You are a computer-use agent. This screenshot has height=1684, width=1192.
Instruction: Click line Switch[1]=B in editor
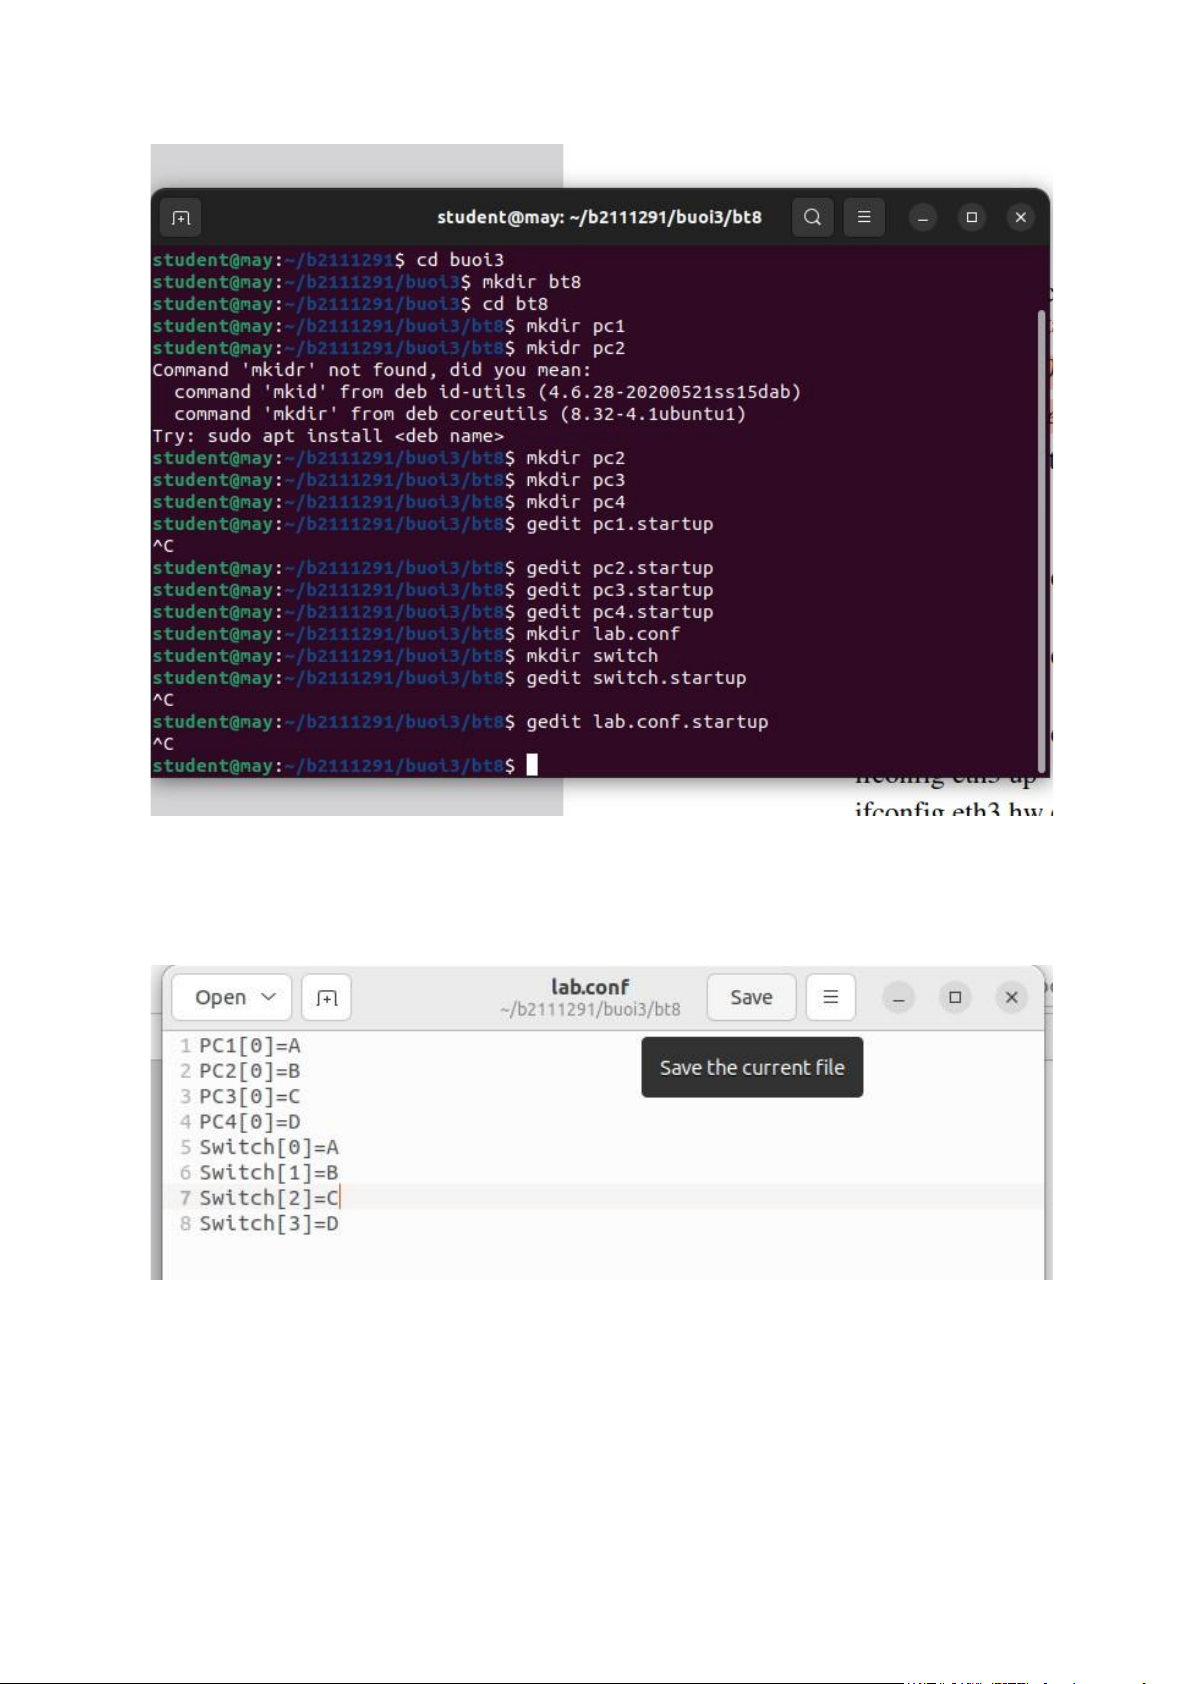(x=269, y=1173)
